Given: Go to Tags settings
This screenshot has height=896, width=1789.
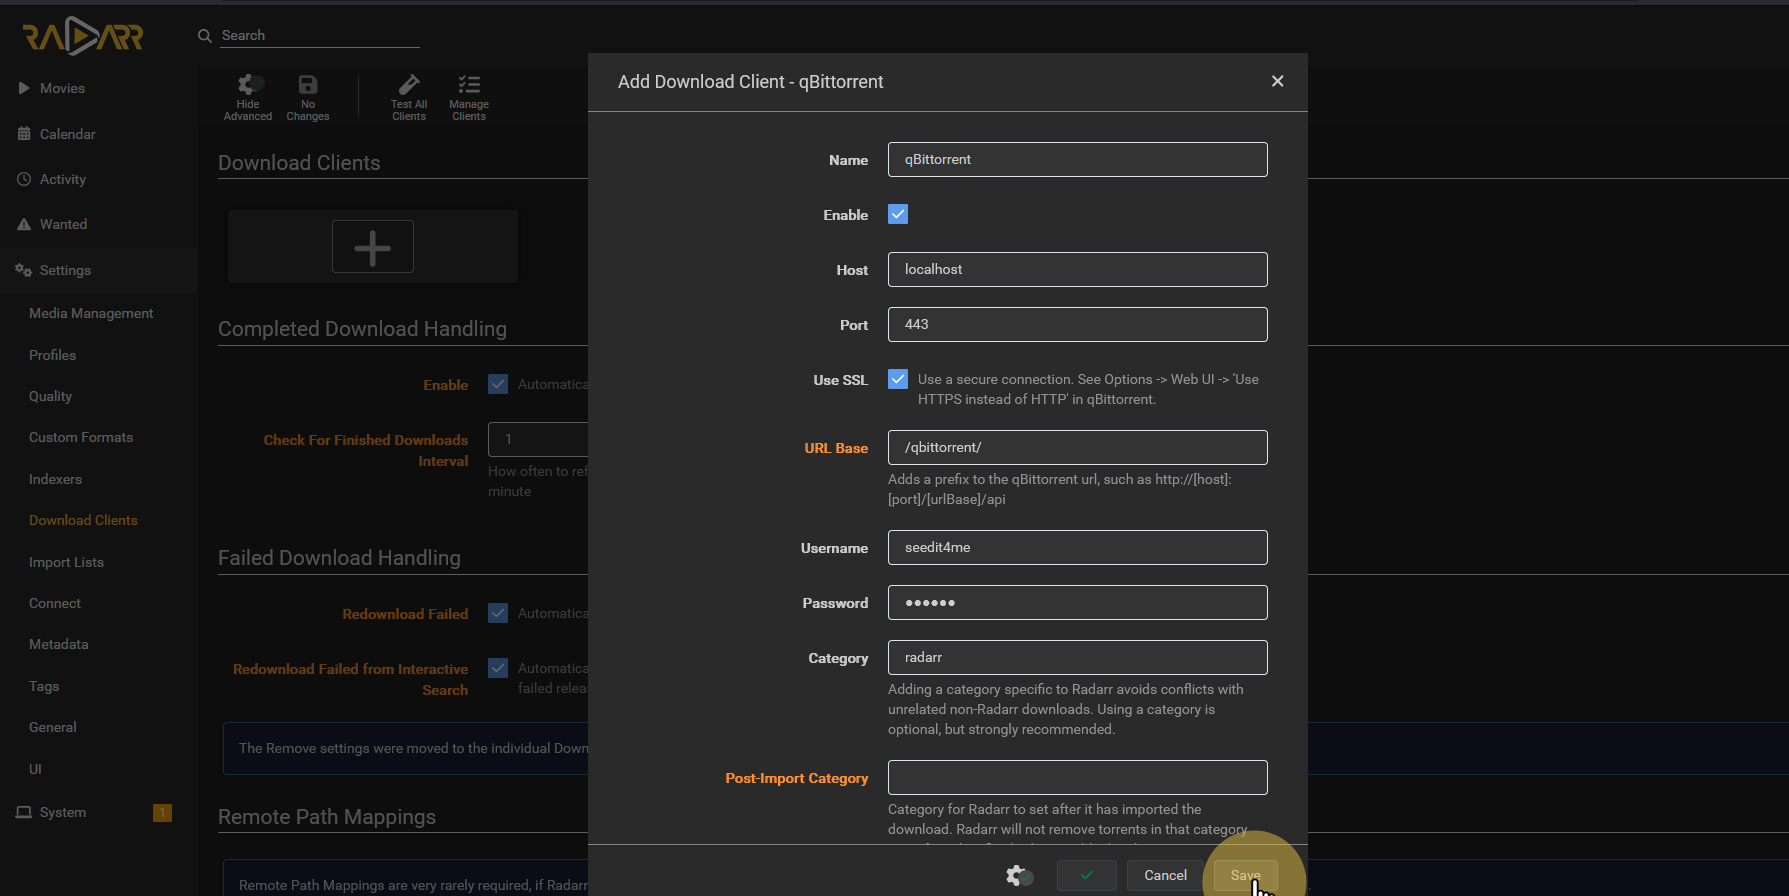Looking at the screenshot, I should [x=44, y=686].
